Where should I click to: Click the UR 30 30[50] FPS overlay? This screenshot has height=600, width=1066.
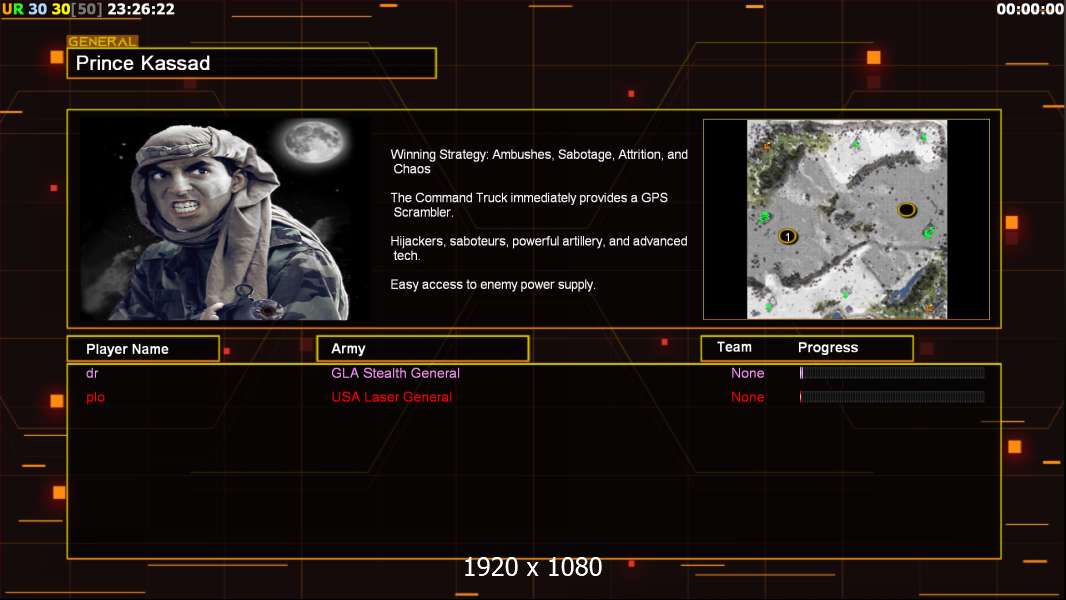tap(52, 9)
